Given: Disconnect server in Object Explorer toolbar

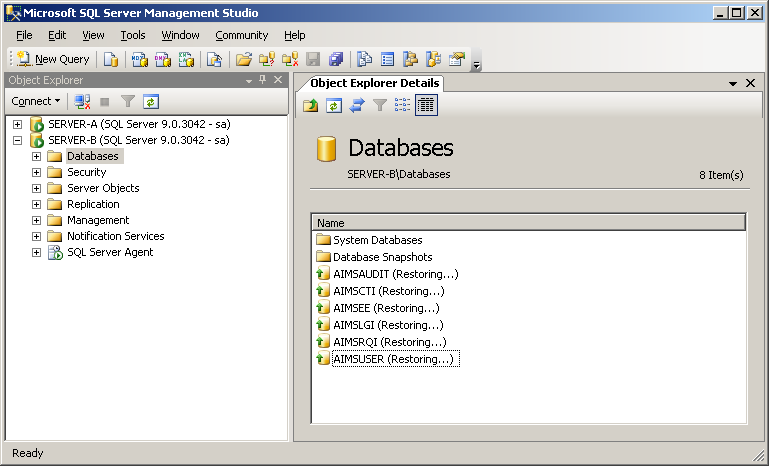Looking at the screenshot, I should [83, 101].
